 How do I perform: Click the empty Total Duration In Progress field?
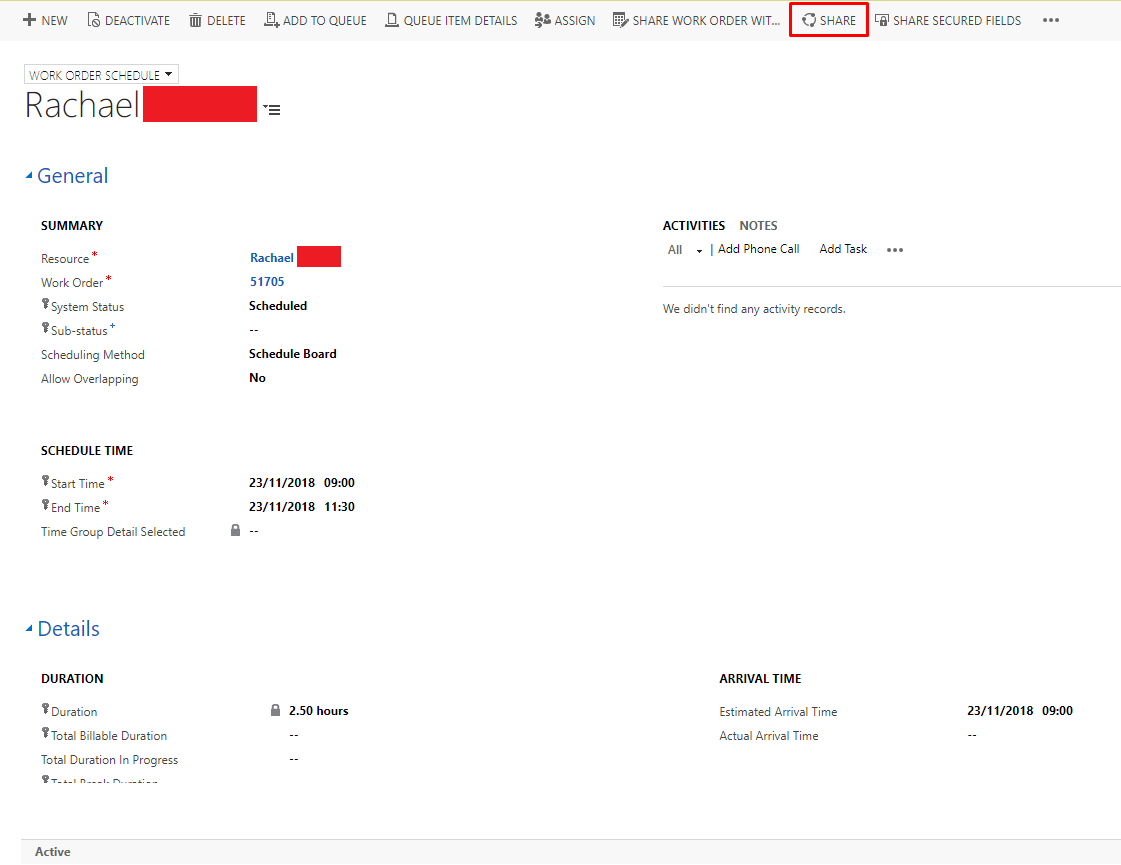294,759
